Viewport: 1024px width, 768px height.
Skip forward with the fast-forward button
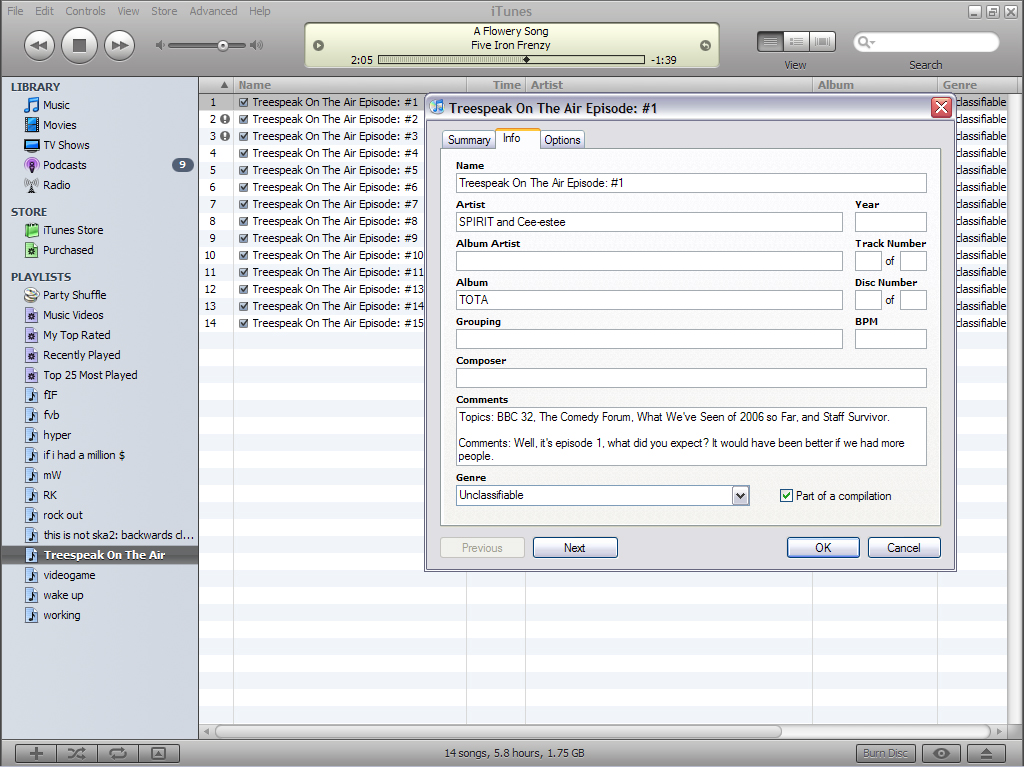(120, 45)
